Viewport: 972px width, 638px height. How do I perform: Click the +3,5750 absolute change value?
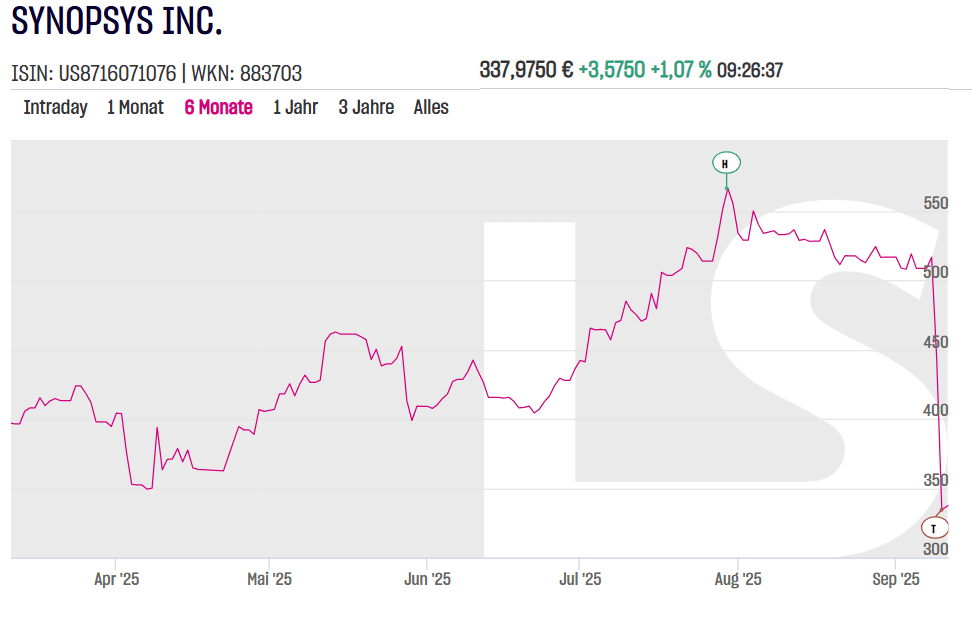point(611,70)
